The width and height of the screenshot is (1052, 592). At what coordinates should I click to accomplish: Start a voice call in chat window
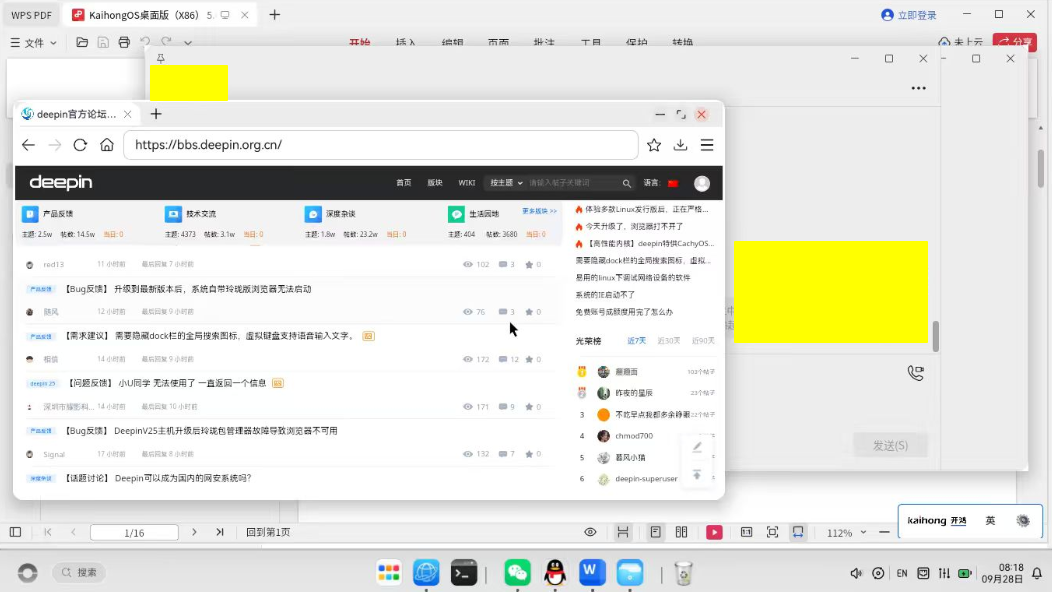pyautogui.click(x=916, y=373)
